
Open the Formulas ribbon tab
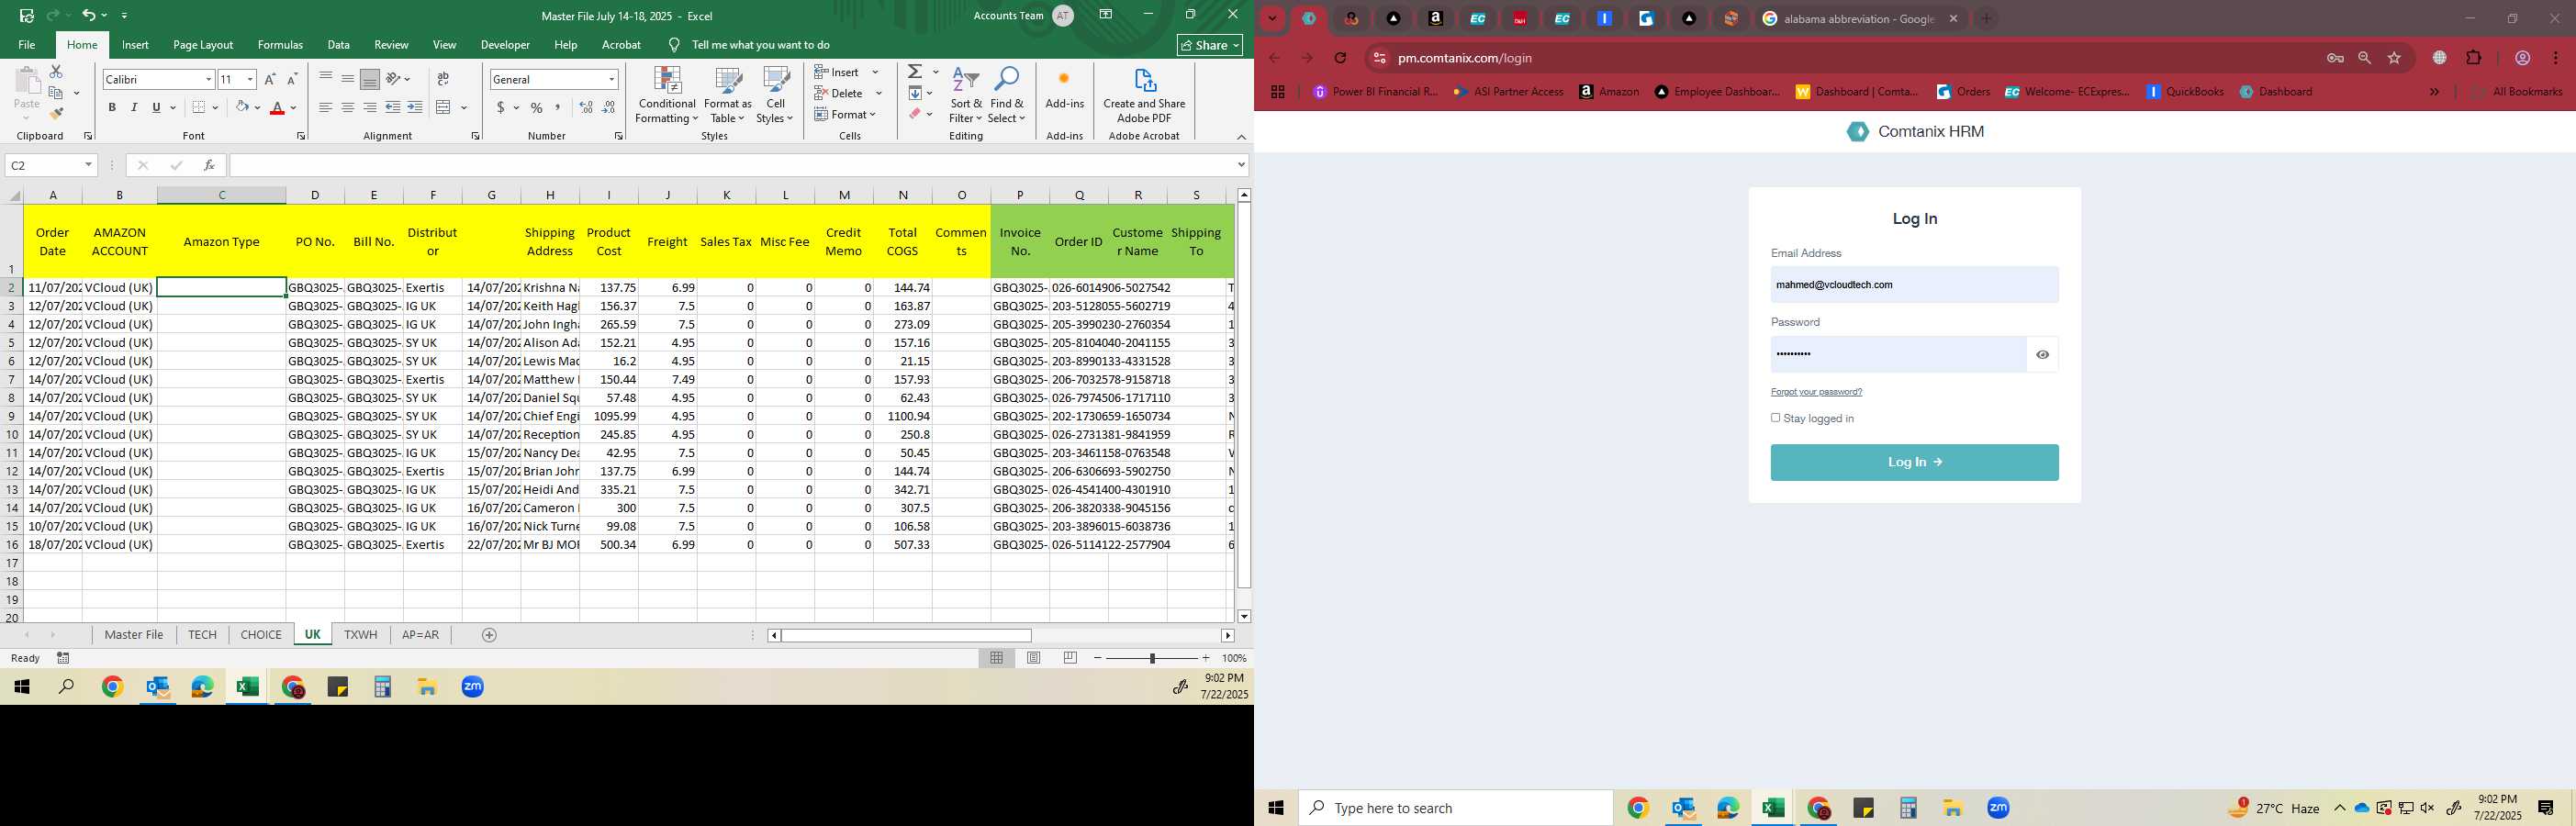[x=280, y=45]
